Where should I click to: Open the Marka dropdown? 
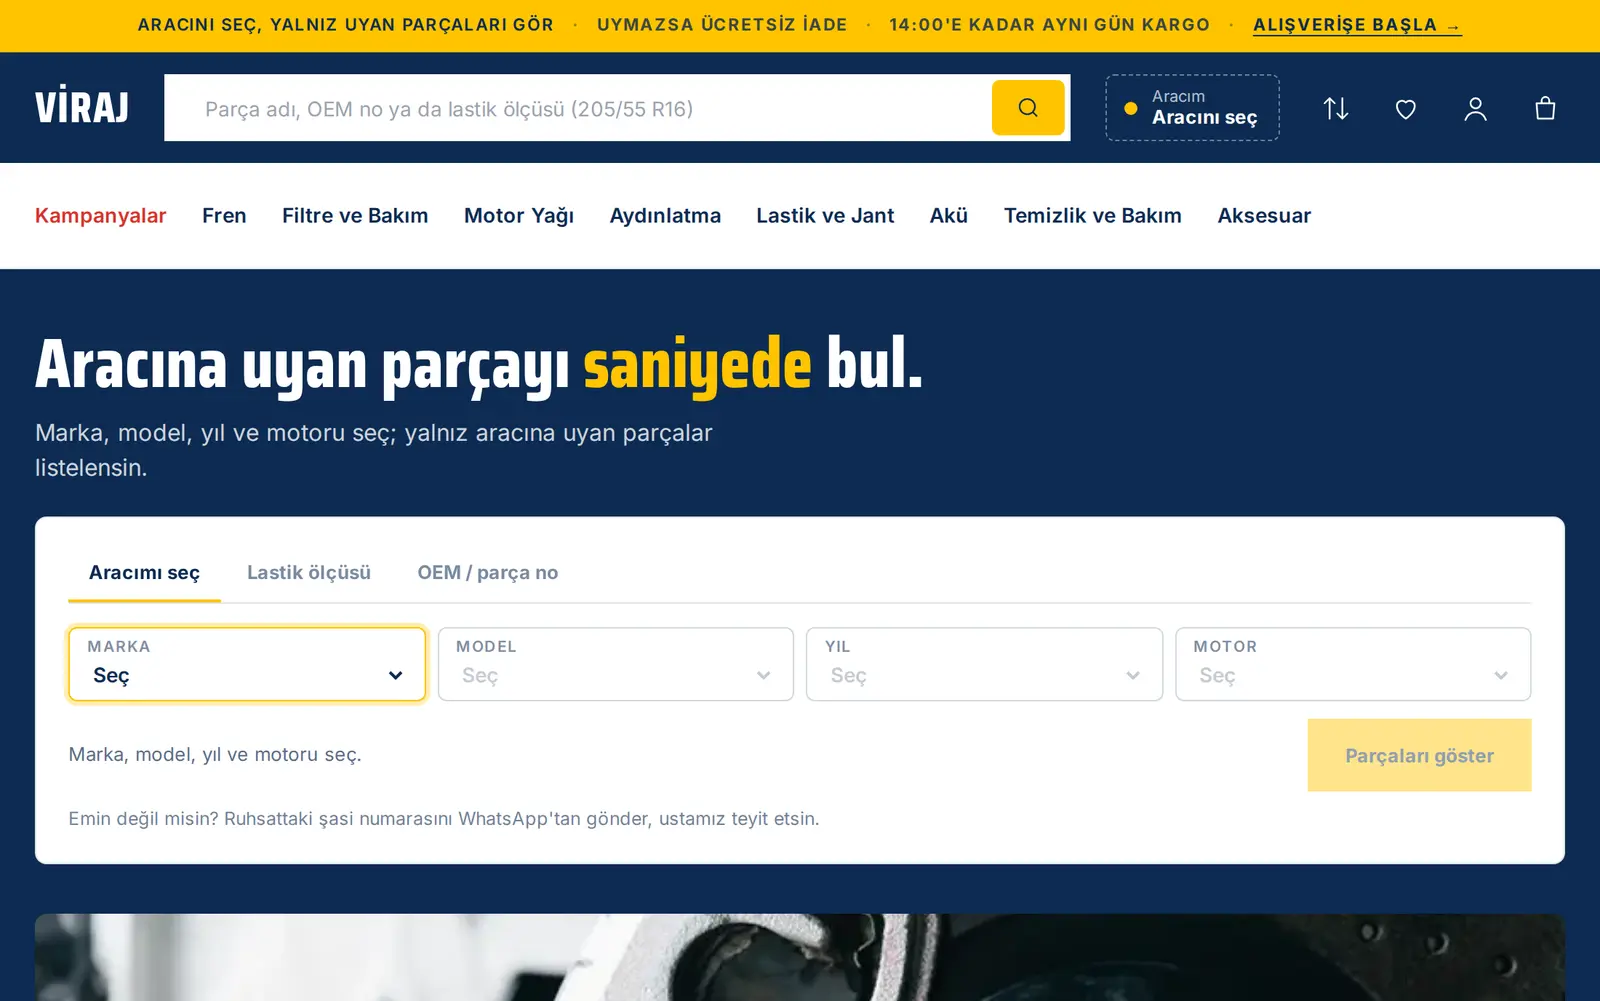[247, 664]
